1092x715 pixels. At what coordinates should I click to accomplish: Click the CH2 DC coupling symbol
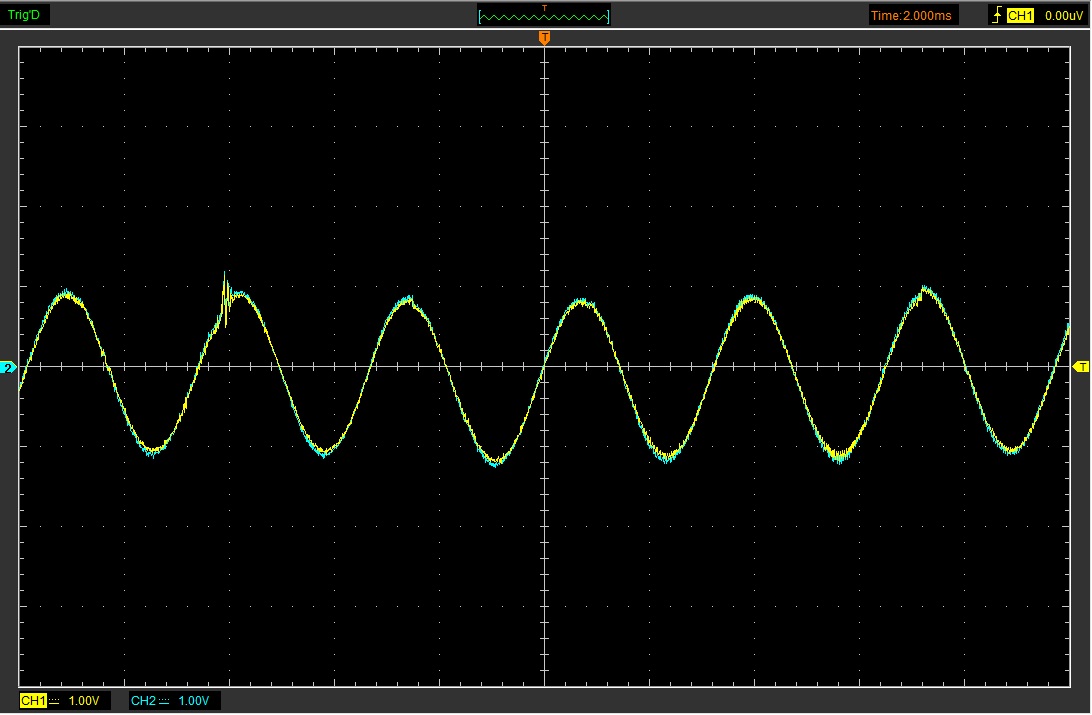[x=165, y=701]
